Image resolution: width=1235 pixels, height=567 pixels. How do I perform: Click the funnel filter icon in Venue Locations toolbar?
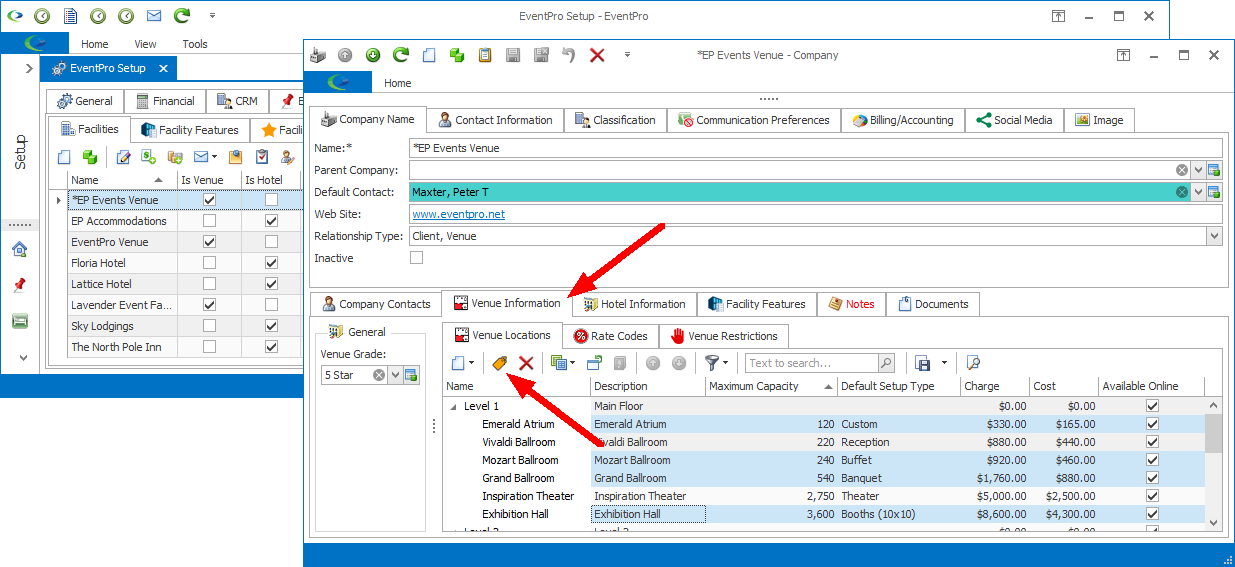(x=711, y=363)
